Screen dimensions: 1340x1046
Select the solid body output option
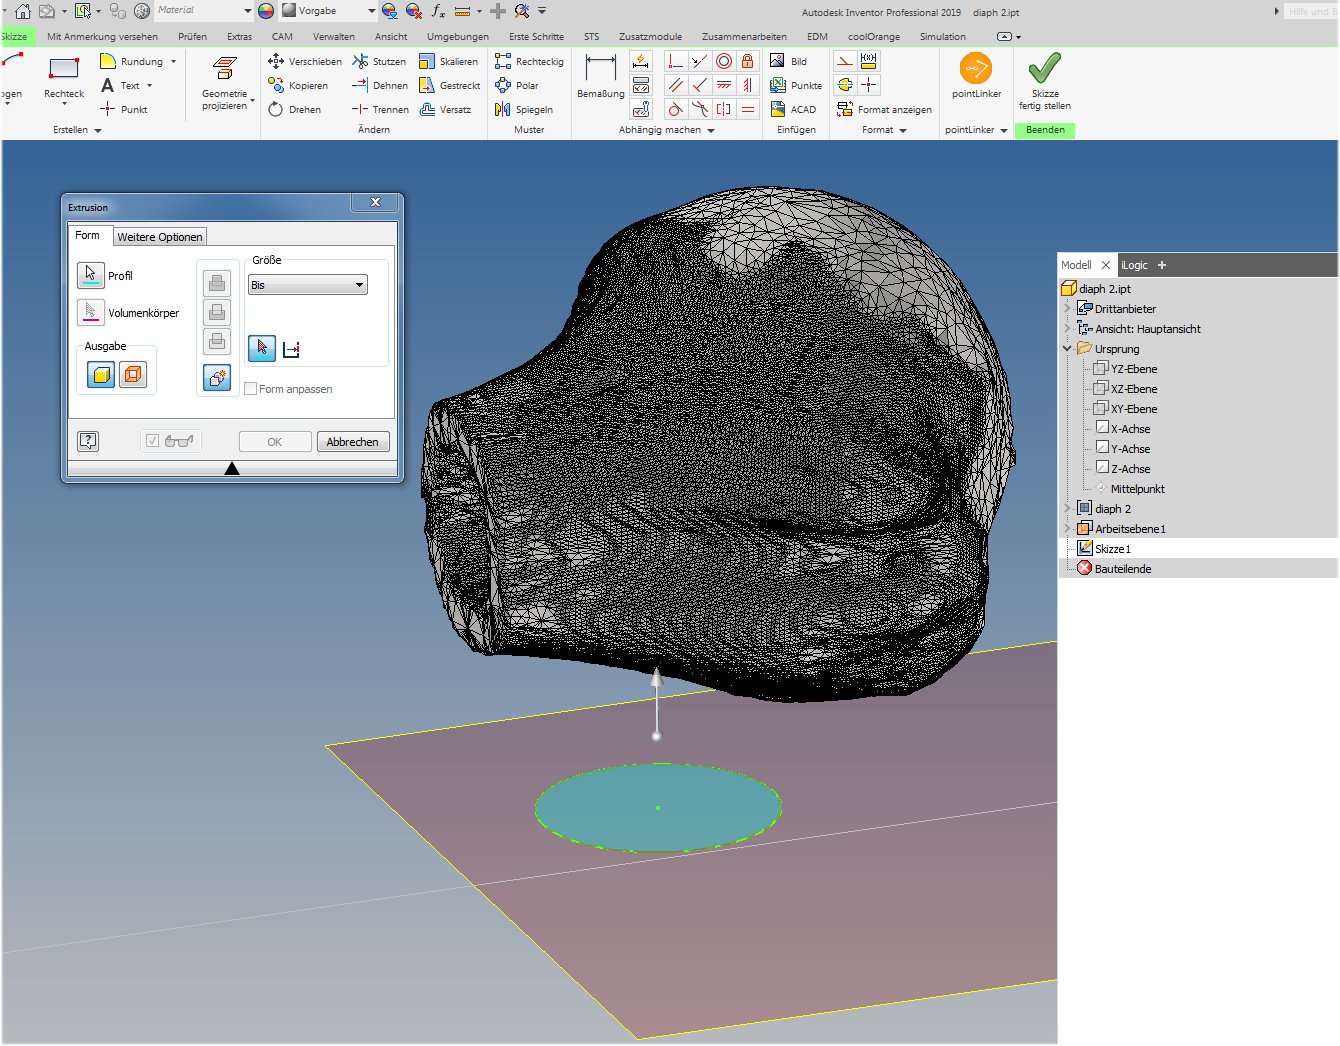(101, 375)
